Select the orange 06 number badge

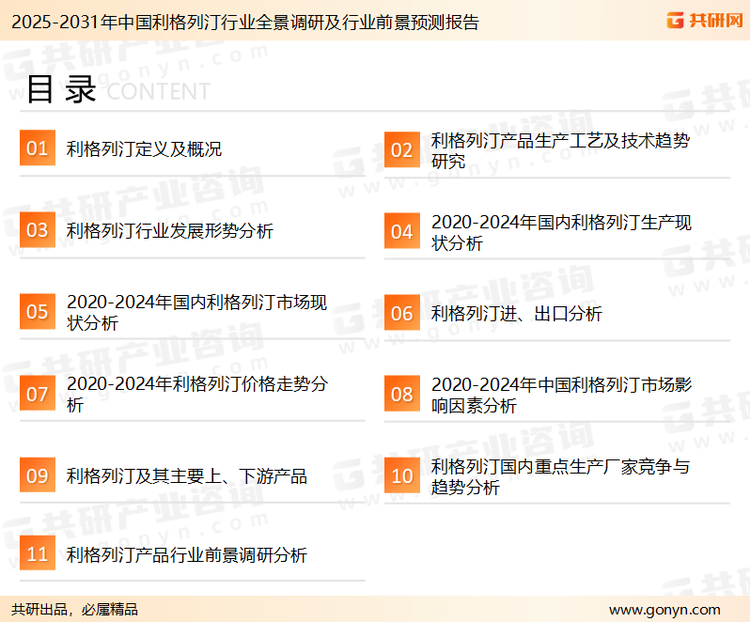[402, 313]
